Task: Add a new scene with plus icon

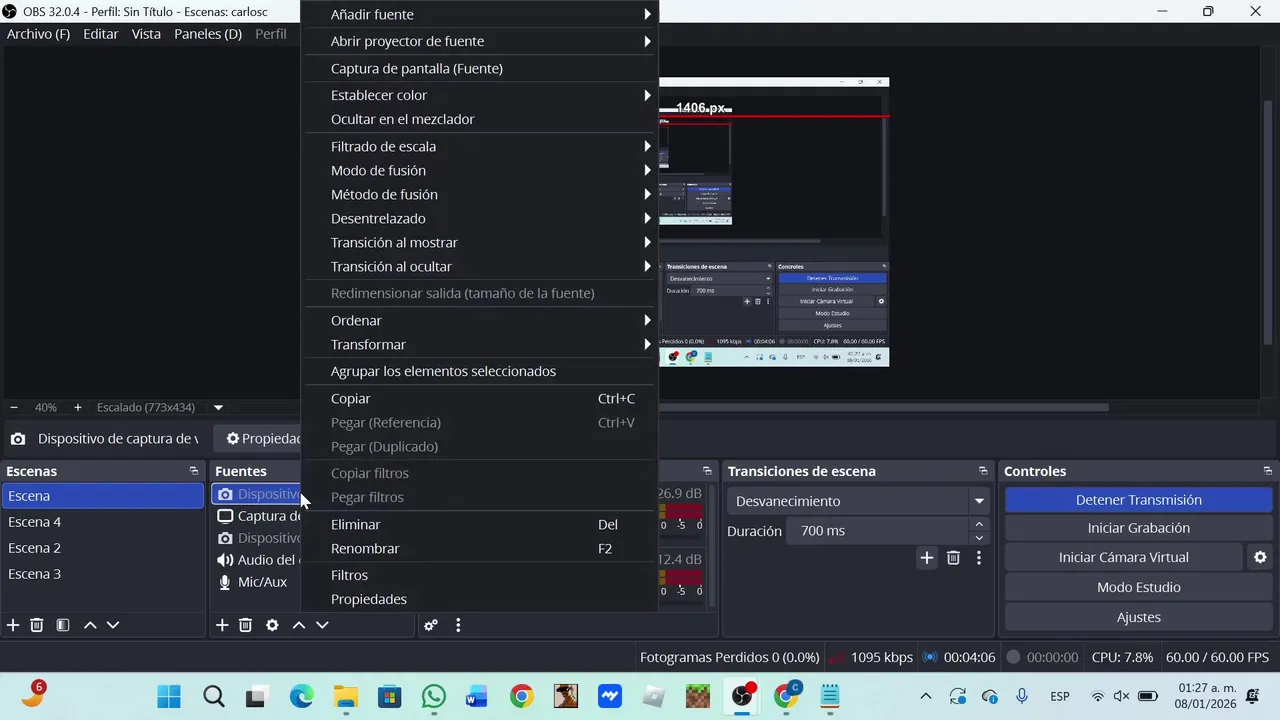Action: coord(13,625)
